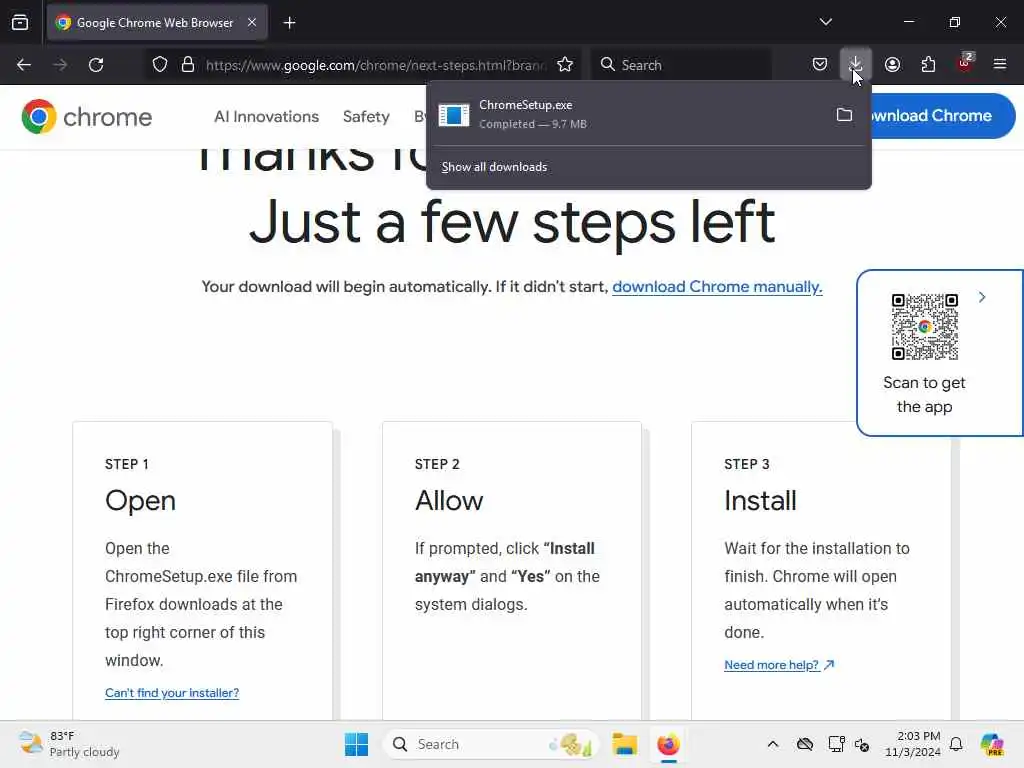Open the clock showing 2:03 PM
Image resolution: width=1024 pixels, height=768 pixels.
(913, 744)
